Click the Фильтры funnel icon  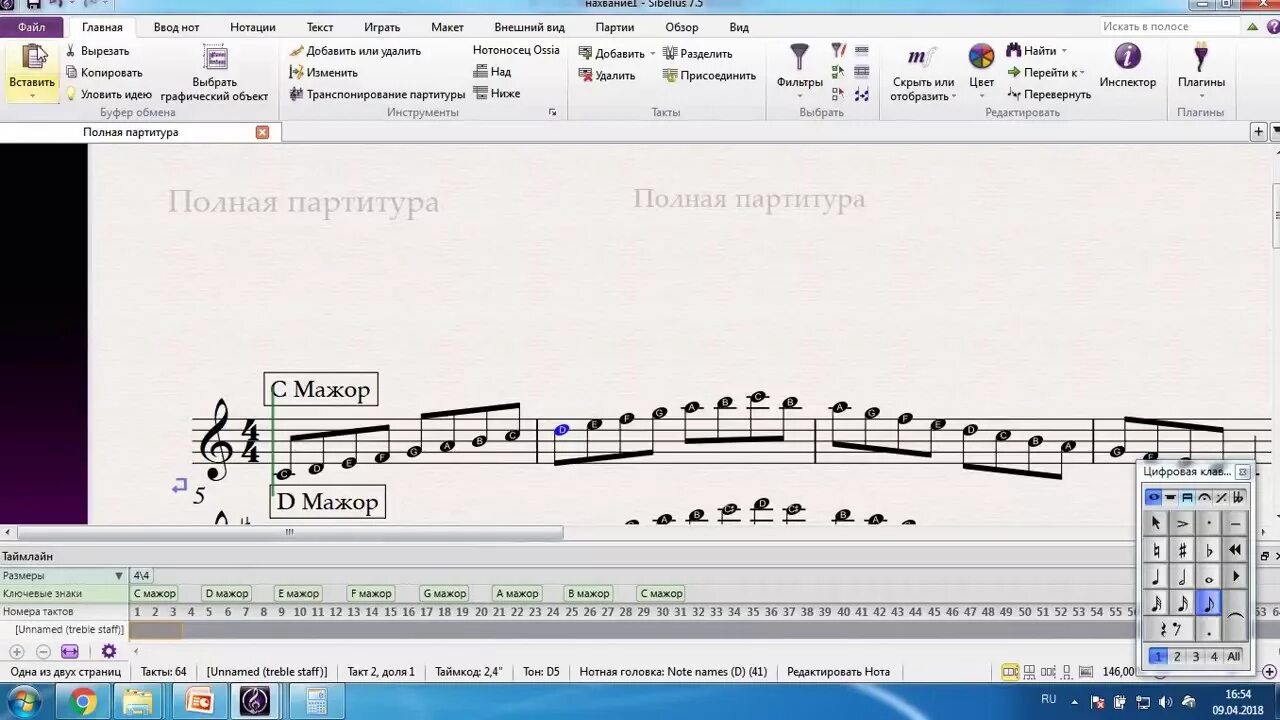pos(799,57)
